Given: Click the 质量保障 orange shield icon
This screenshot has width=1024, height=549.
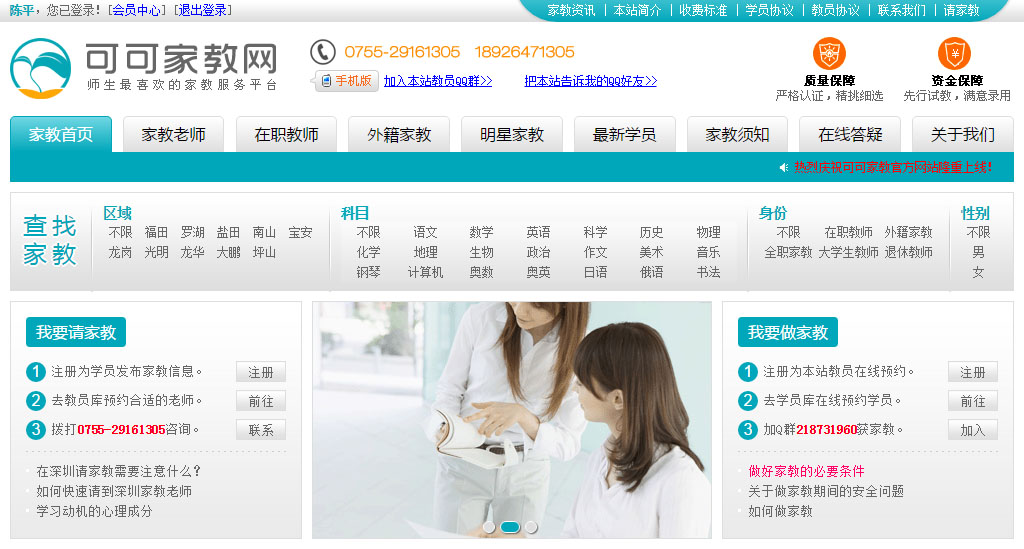Looking at the screenshot, I should click(x=829, y=53).
